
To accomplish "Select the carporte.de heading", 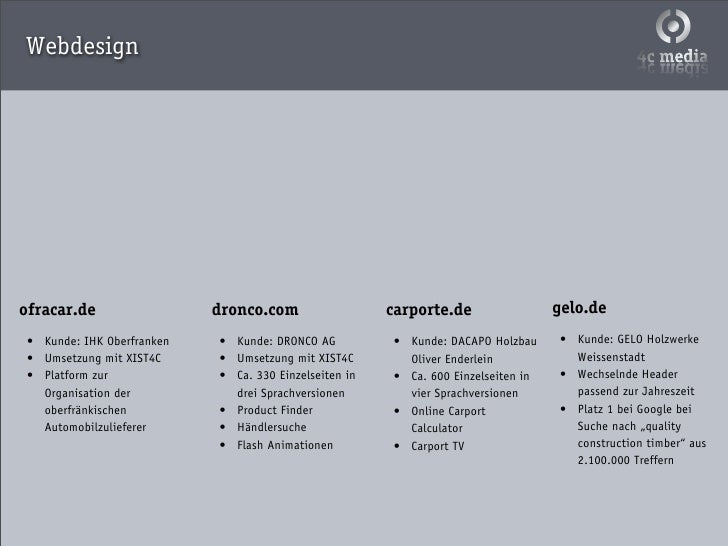I will click(x=429, y=310).
